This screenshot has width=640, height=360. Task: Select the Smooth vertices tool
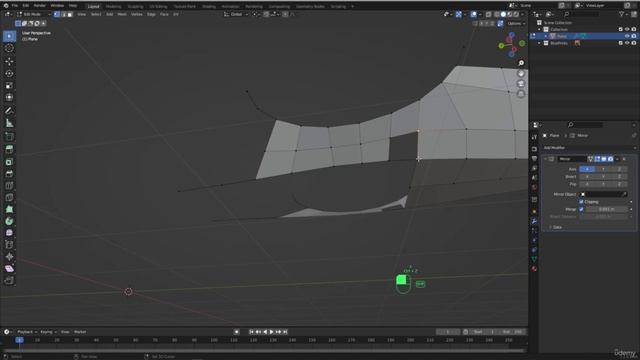[9, 233]
